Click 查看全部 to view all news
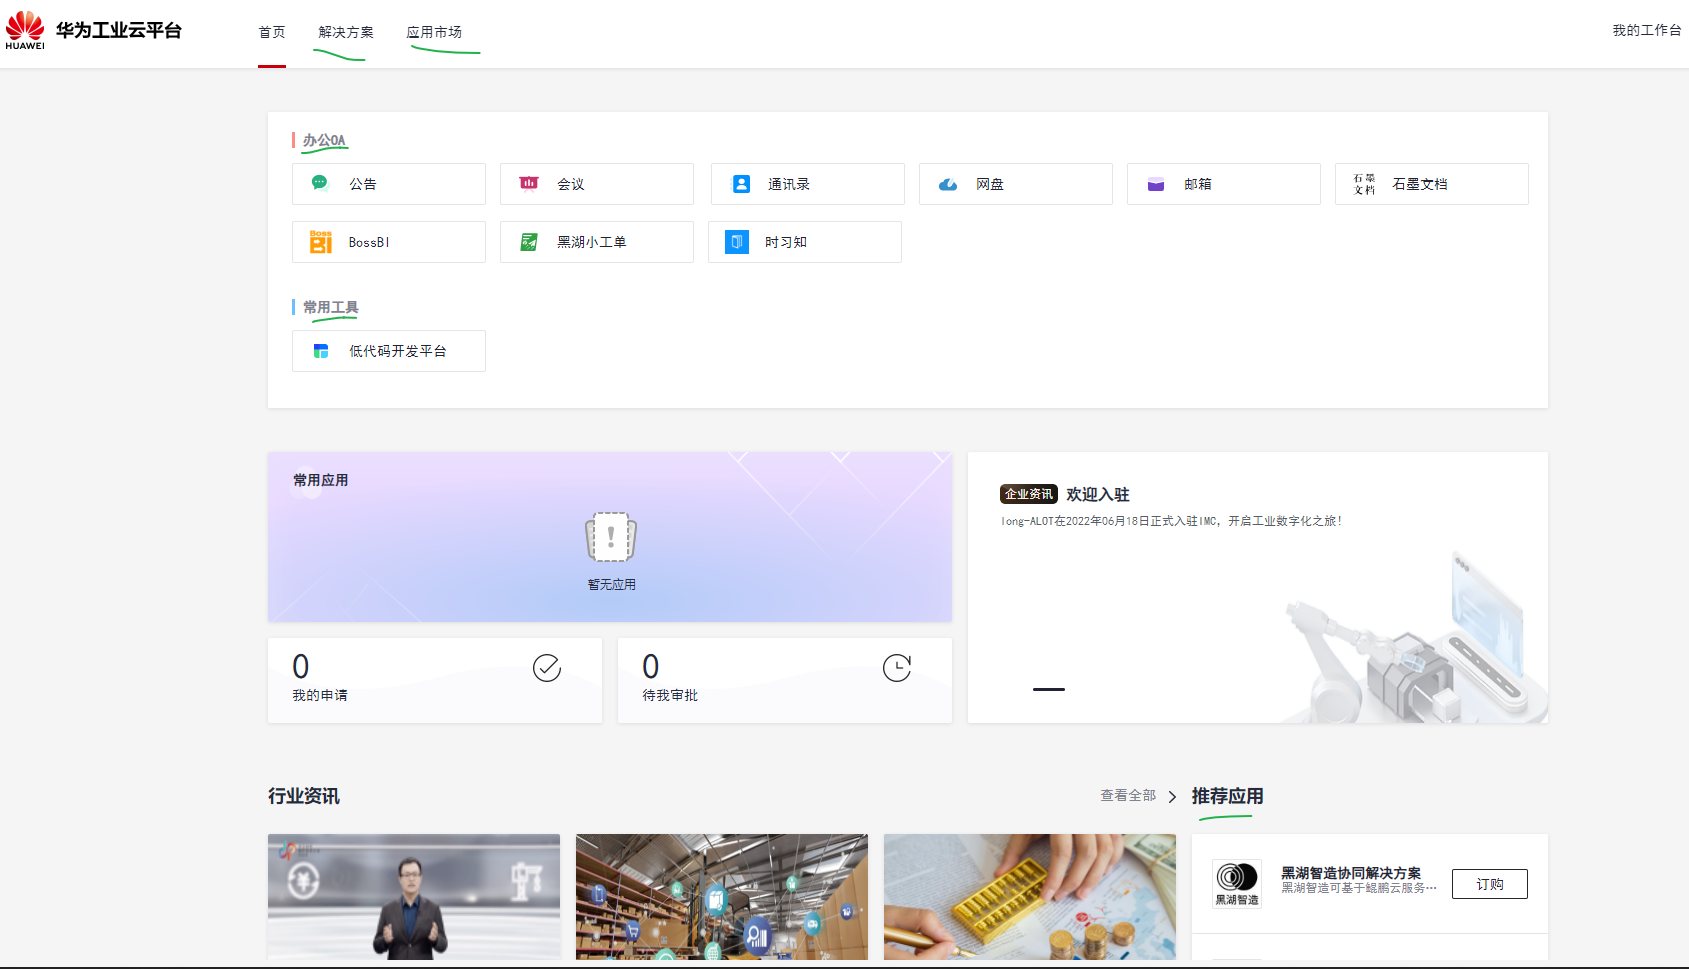The width and height of the screenshot is (1689, 969). [1128, 796]
